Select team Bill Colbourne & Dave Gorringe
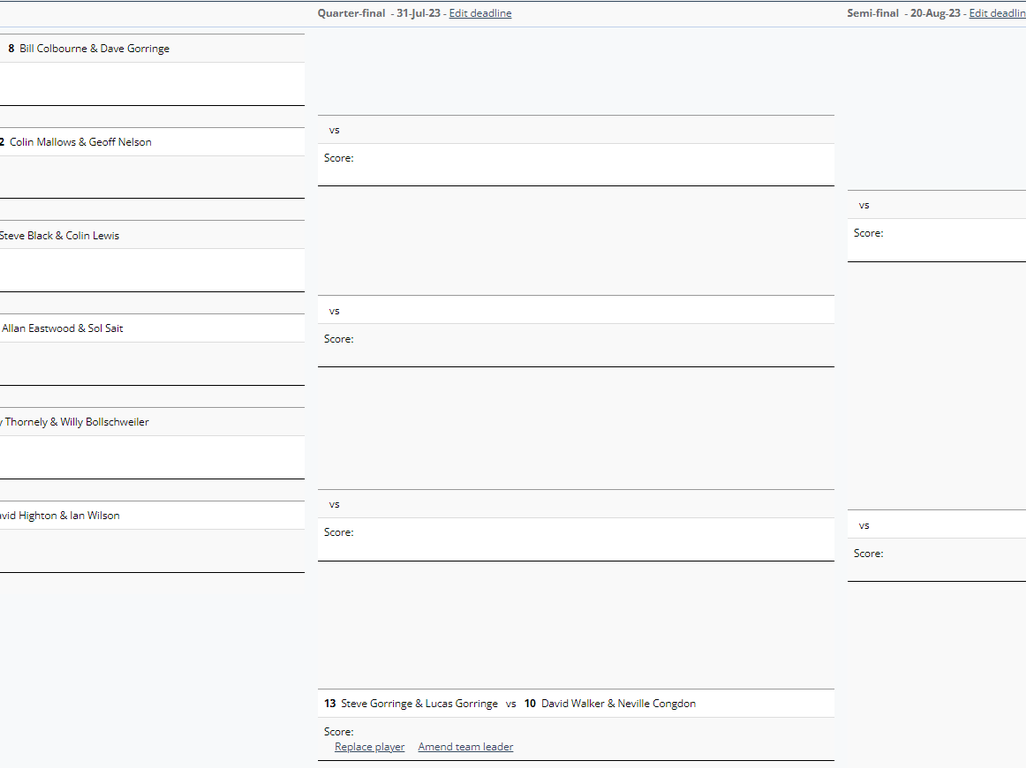Image resolution: width=1026 pixels, height=768 pixels. [x=94, y=49]
